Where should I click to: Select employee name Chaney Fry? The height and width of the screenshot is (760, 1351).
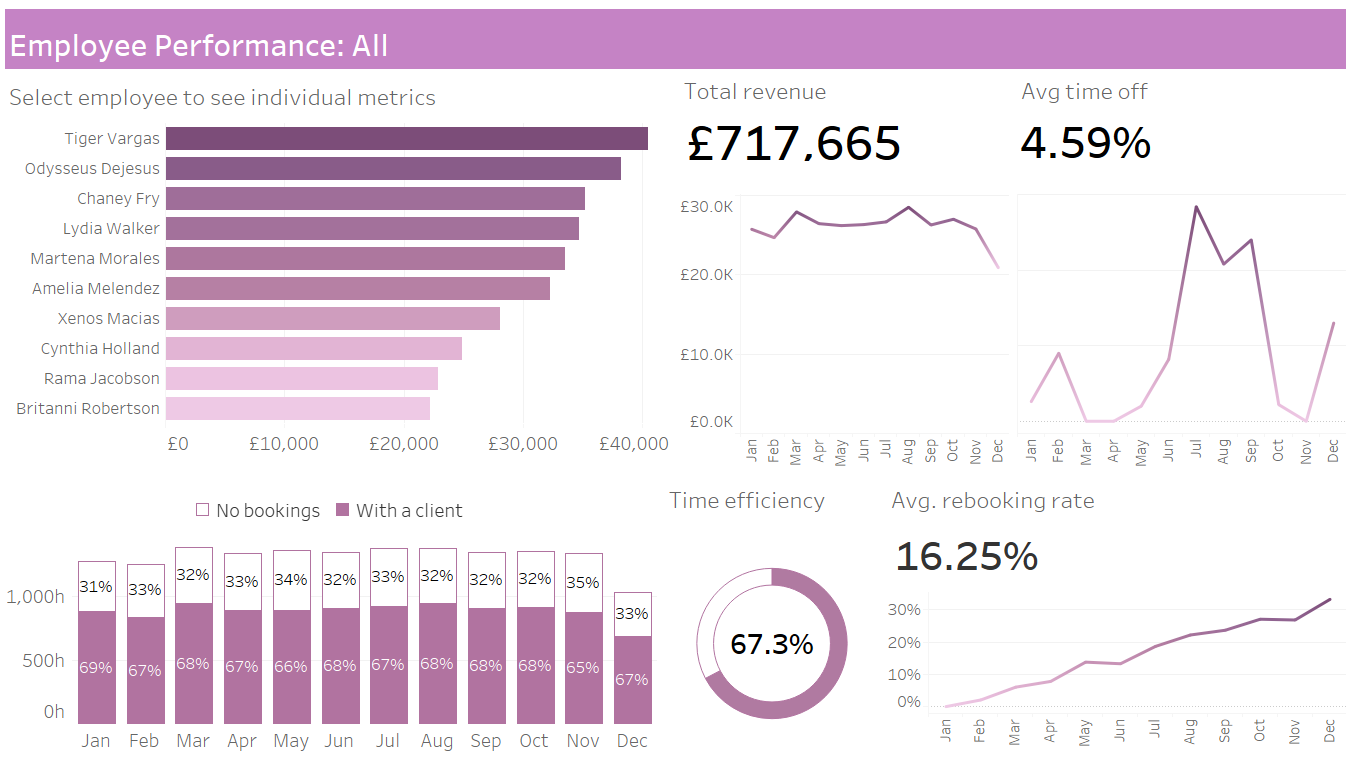click(118, 199)
